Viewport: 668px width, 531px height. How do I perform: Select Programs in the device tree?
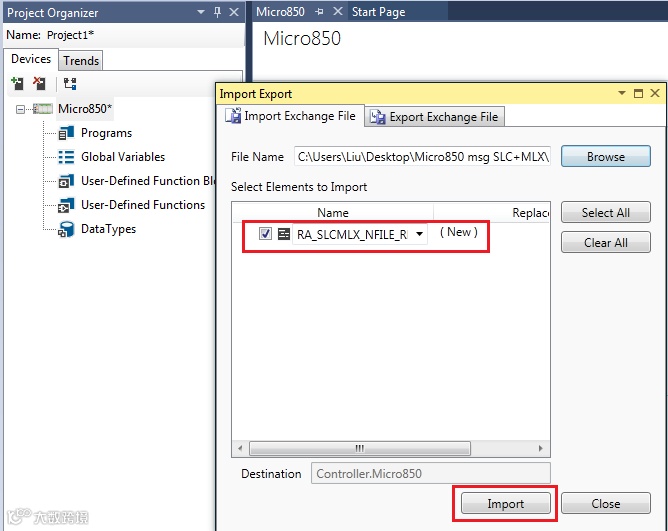[107, 133]
